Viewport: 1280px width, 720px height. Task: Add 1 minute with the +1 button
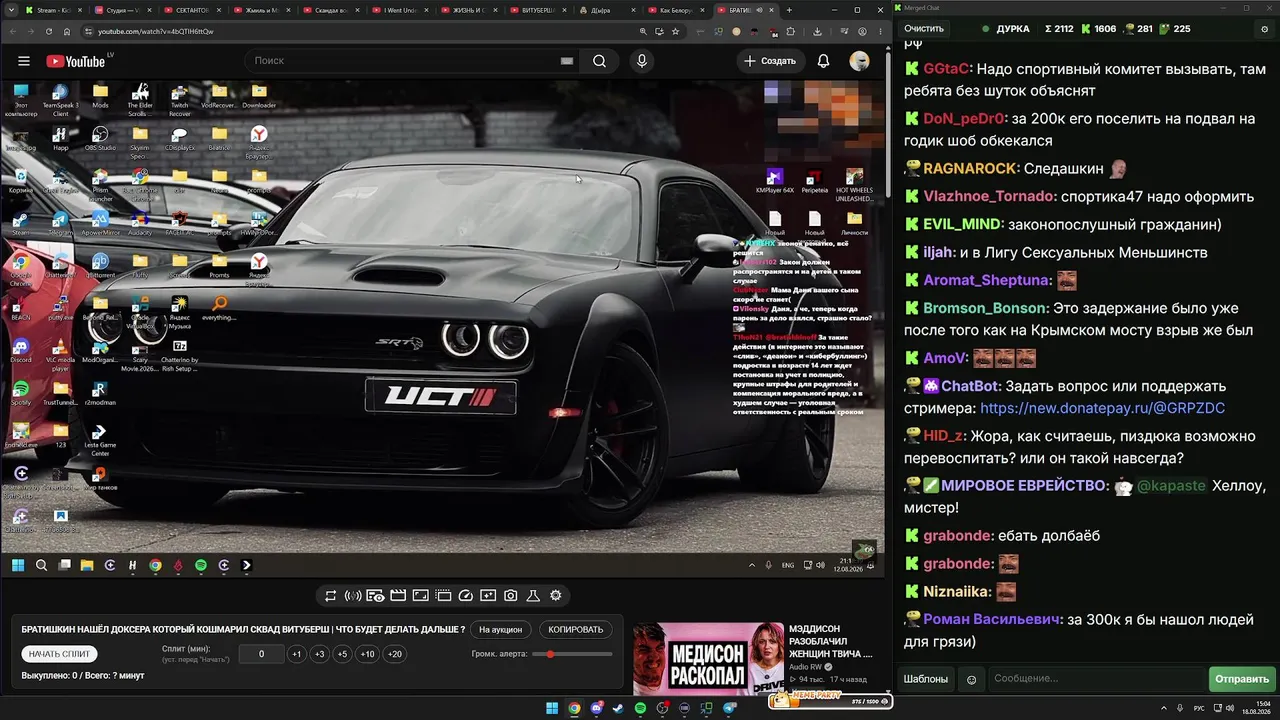(296, 654)
